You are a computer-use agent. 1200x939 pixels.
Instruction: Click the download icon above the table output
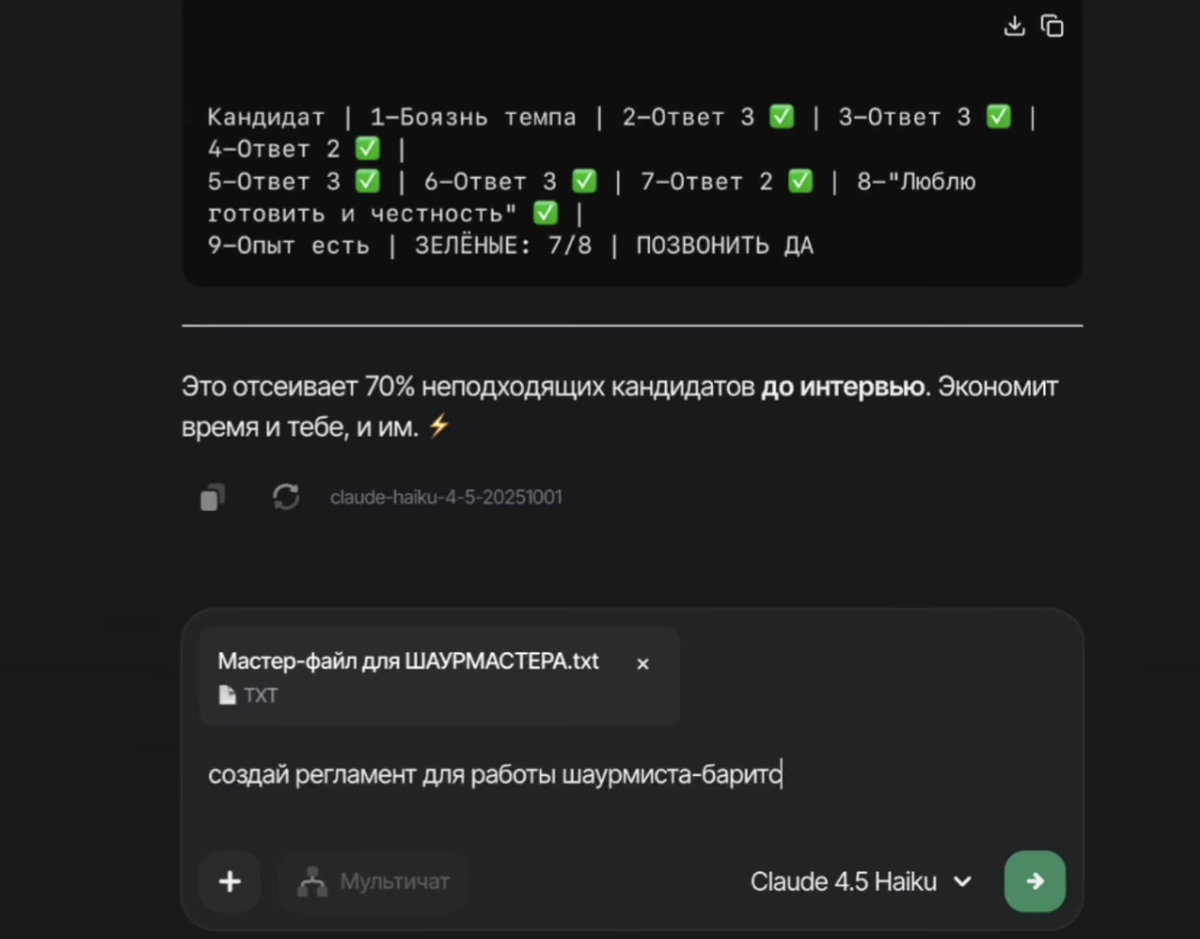tap(1014, 26)
